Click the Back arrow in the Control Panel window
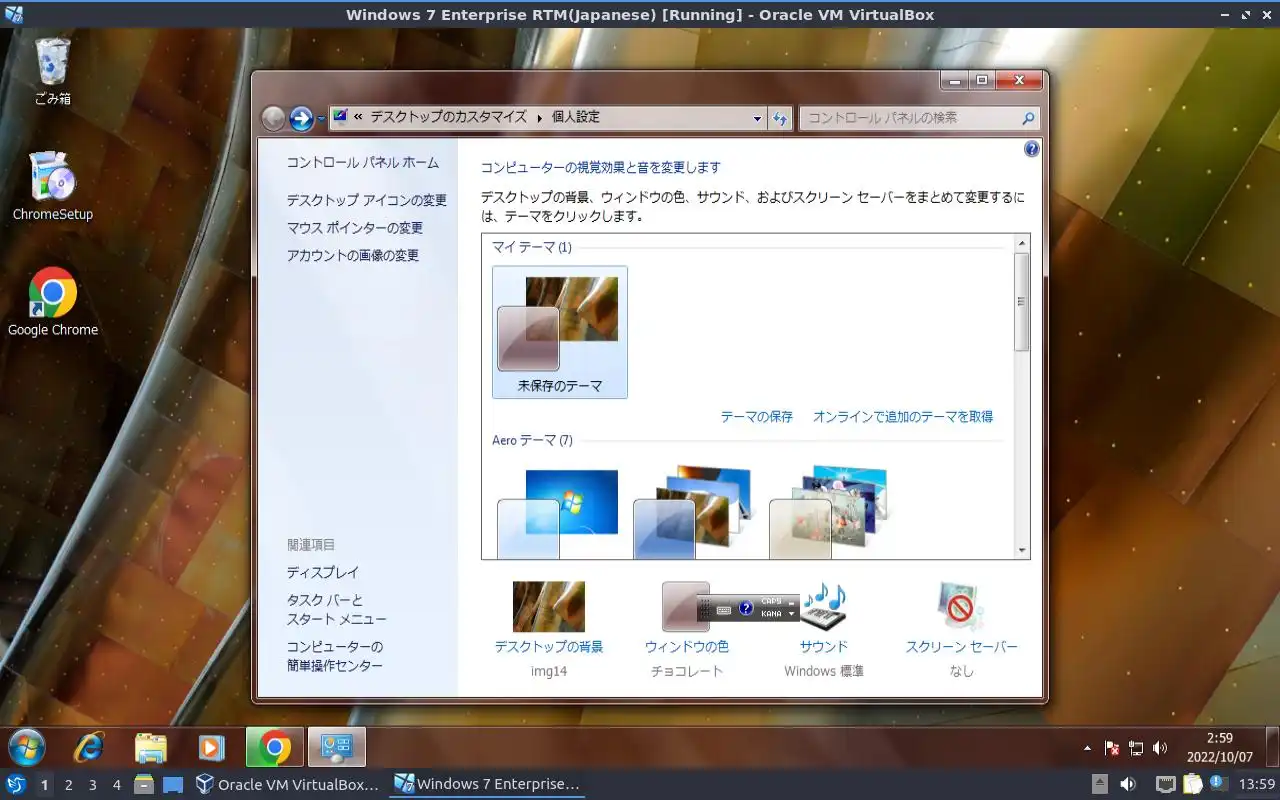The image size is (1280, 800). (x=273, y=118)
